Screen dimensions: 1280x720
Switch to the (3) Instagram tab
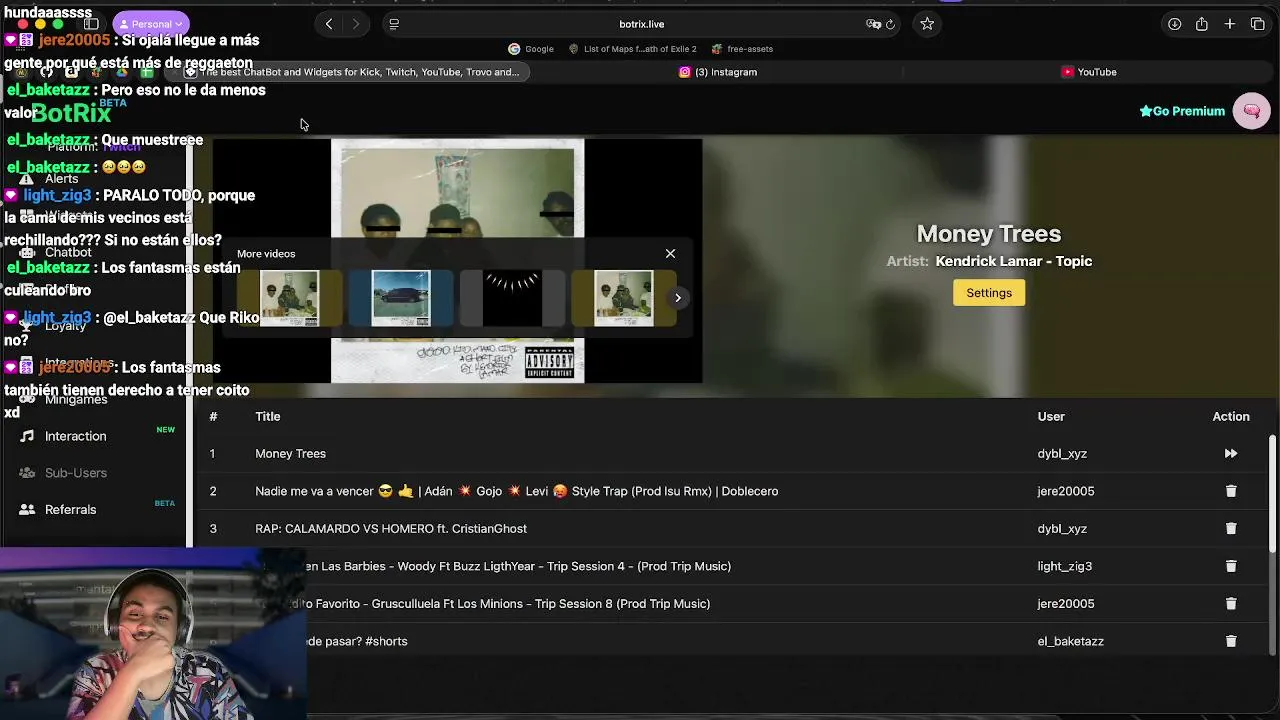click(718, 72)
